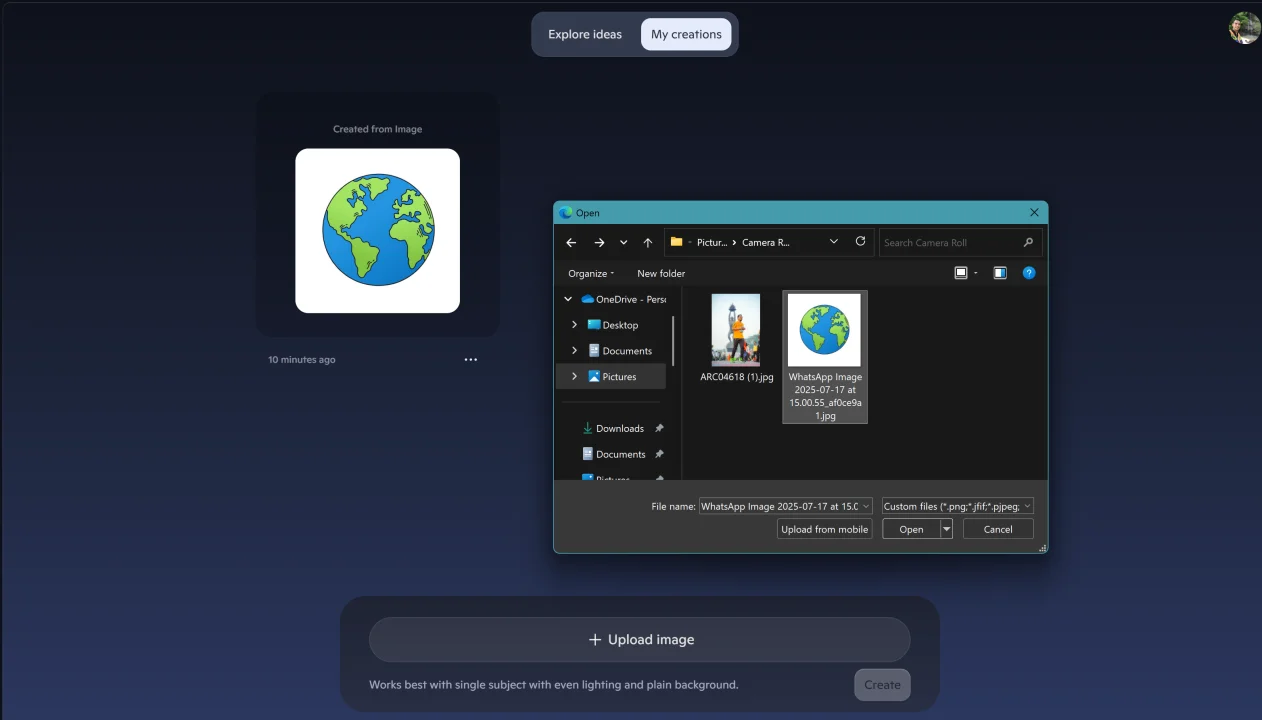
Task: Click the ARC04618 (1).jpg file name
Action: 737,377
